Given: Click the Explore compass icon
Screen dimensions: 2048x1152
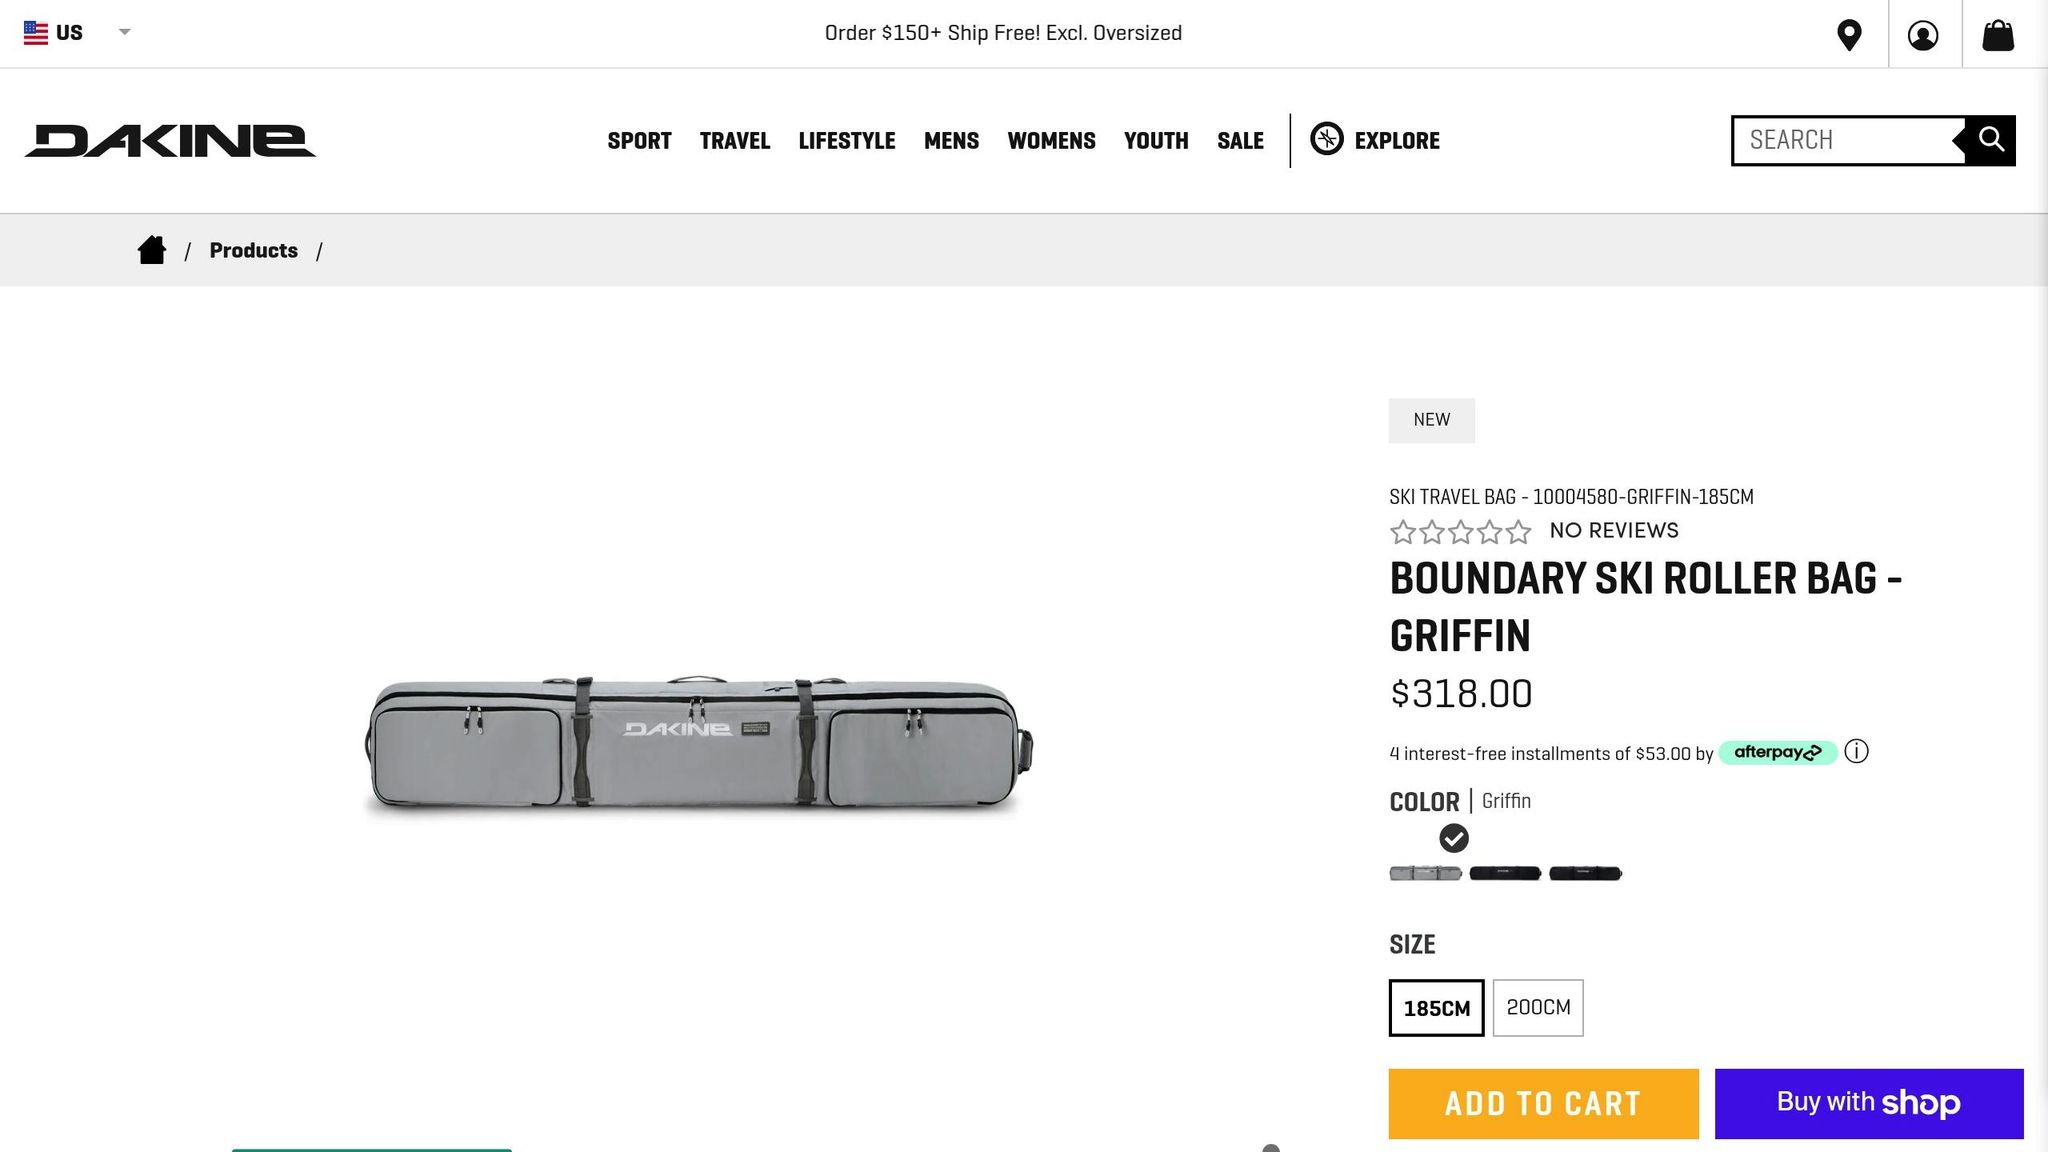Looking at the screenshot, I should tap(1326, 139).
